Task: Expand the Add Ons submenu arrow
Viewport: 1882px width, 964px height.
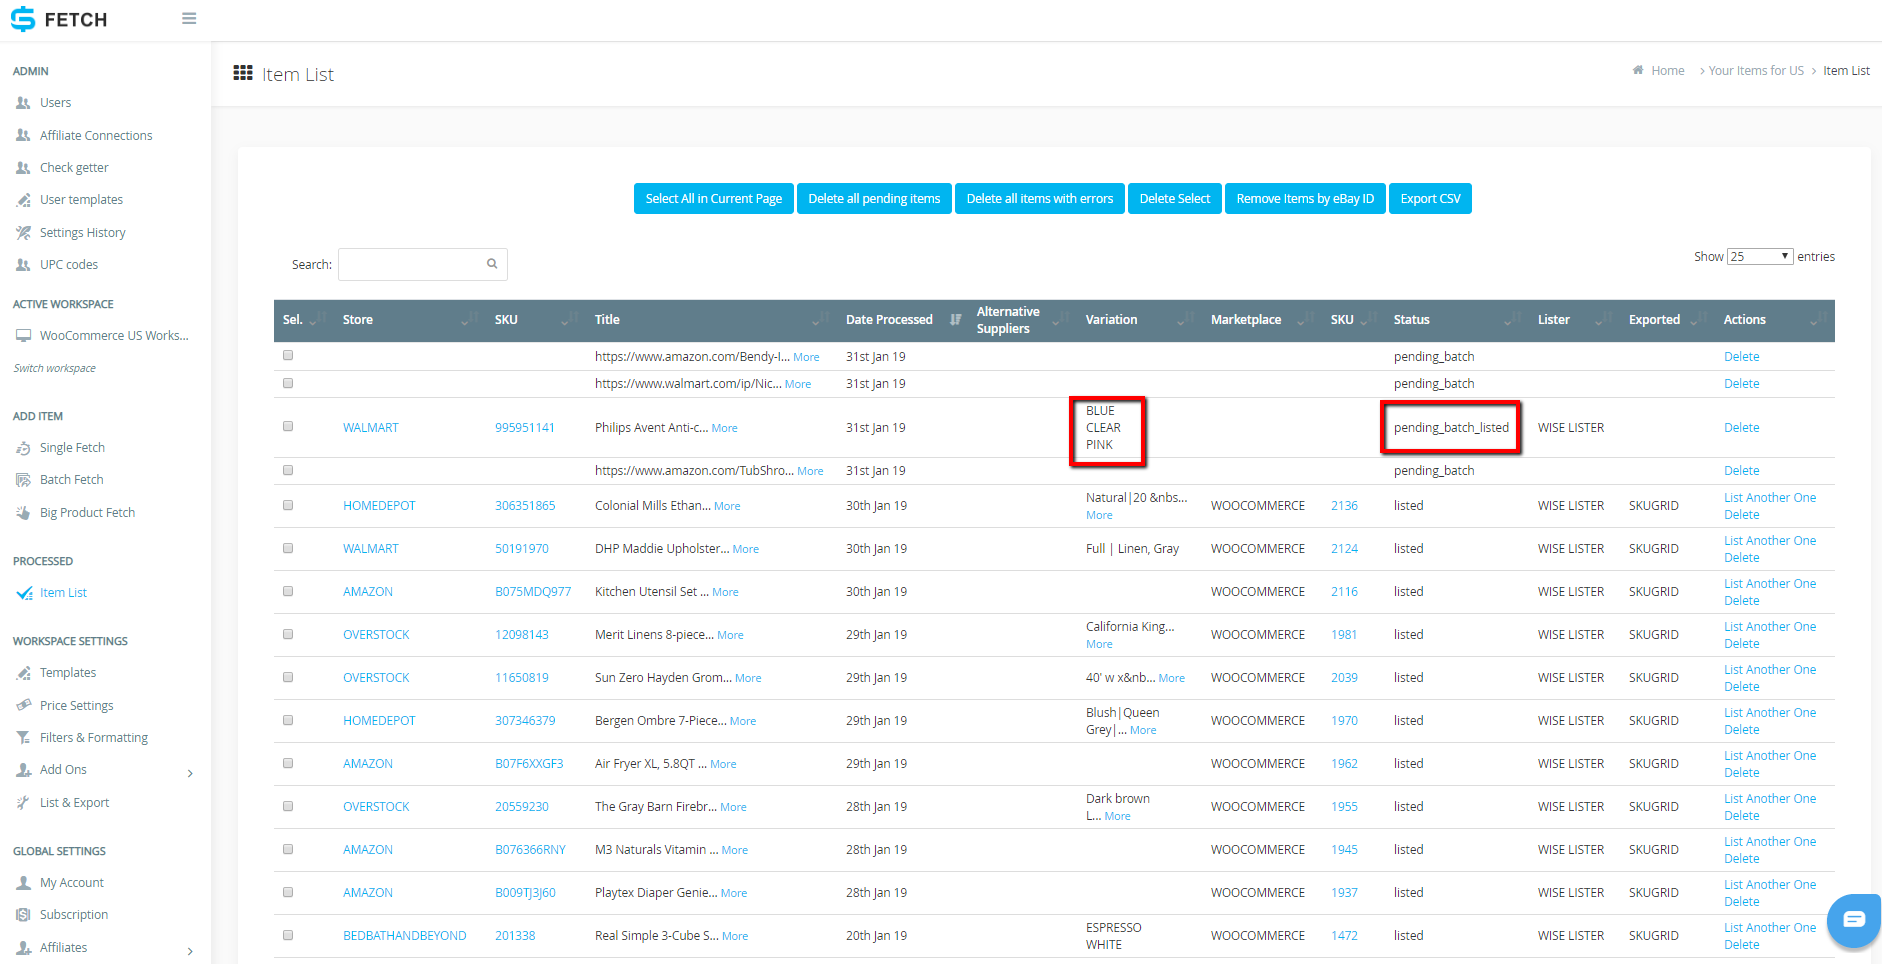Action: pyautogui.click(x=190, y=773)
